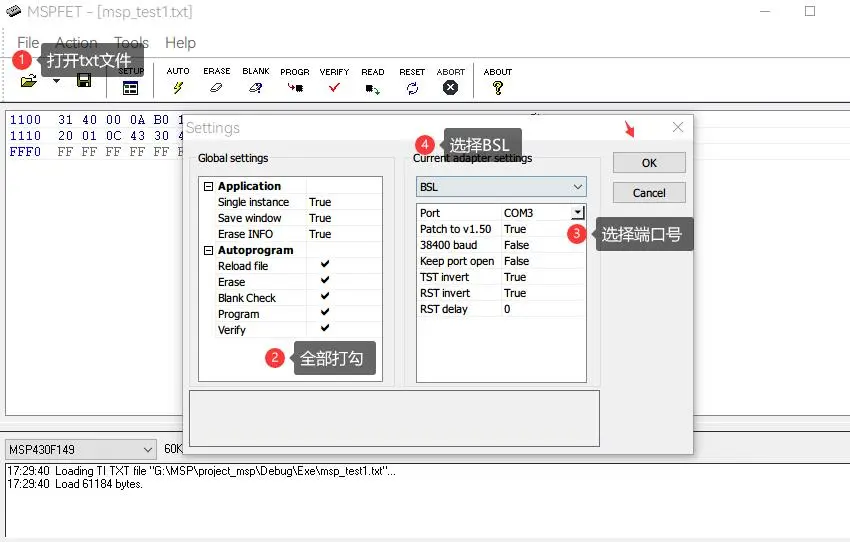Viewport: 850px width, 542px height.
Task: Open the MSP430F149 device dropdown
Action: click(148, 450)
